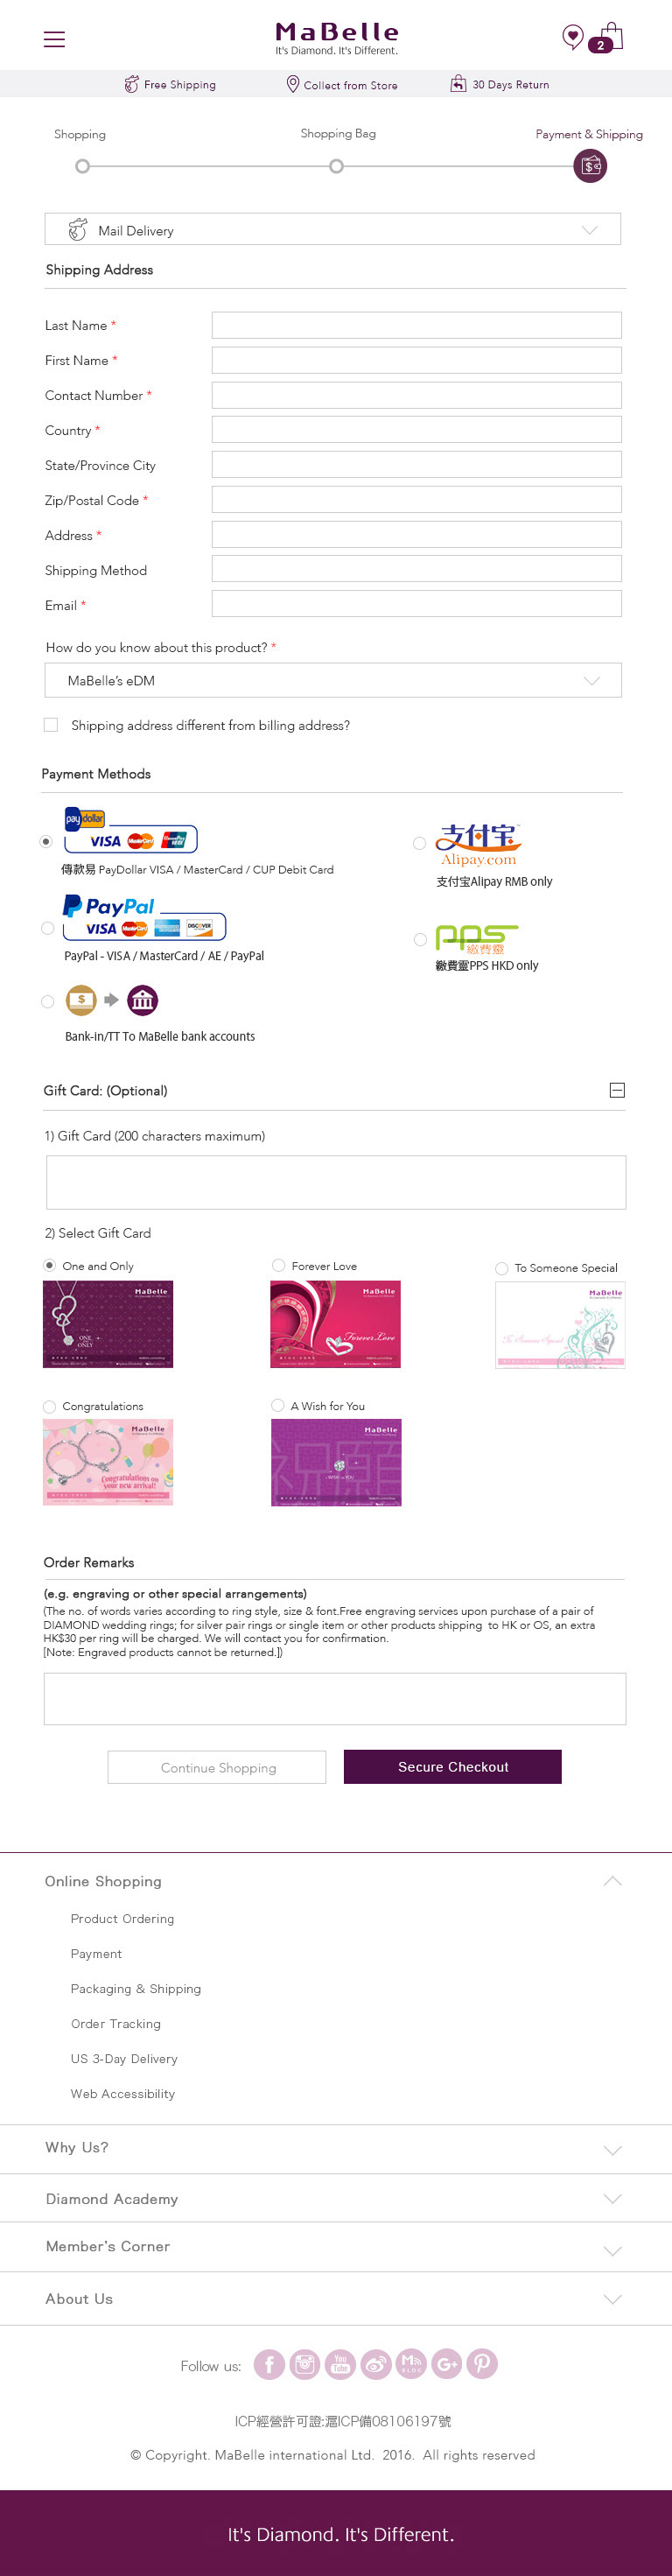This screenshot has width=672, height=2576.
Task: Check shipping address different from billing
Action: pyautogui.click(x=51, y=725)
